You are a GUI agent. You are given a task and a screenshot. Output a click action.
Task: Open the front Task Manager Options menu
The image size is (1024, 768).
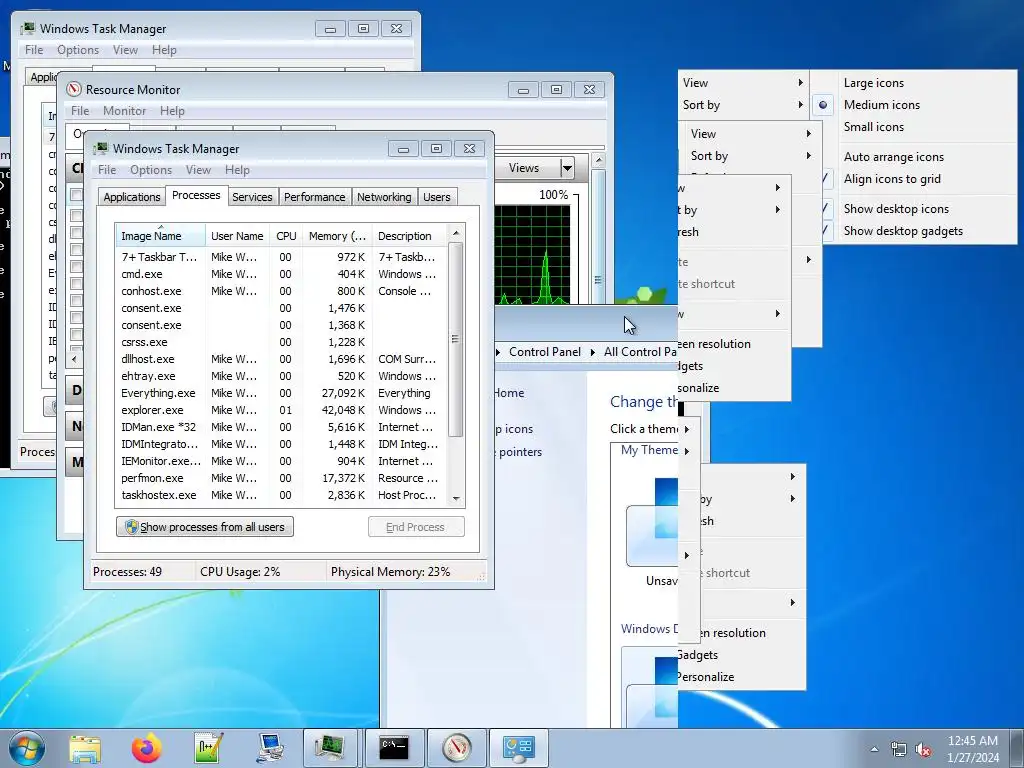point(151,170)
